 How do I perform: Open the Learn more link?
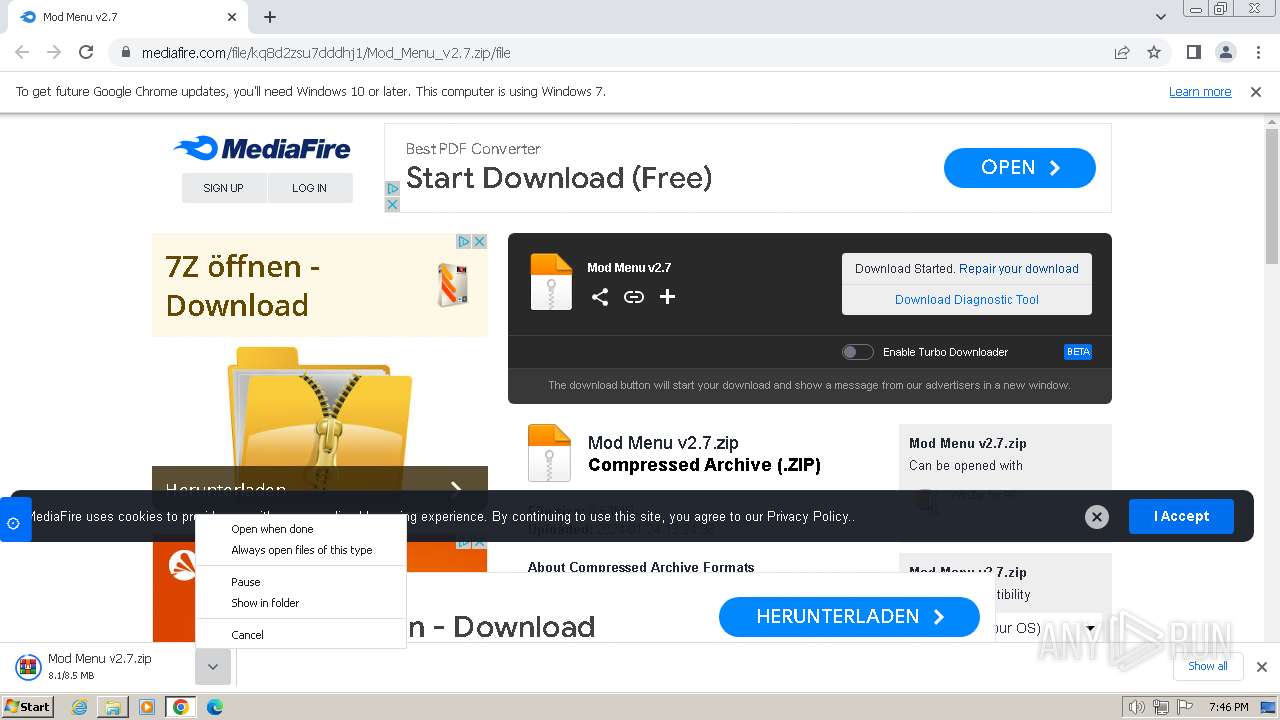(x=1200, y=92)
